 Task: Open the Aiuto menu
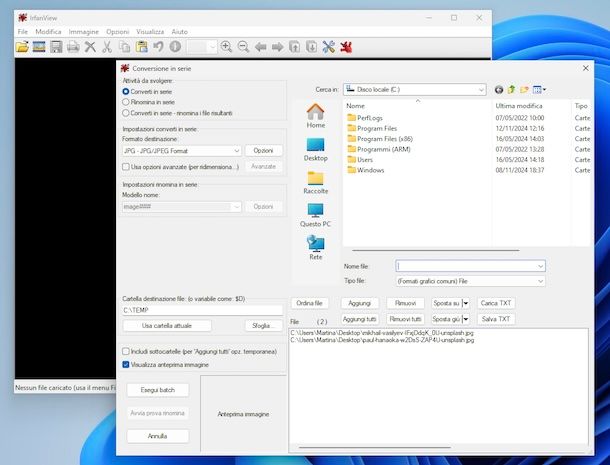(179, 32)
